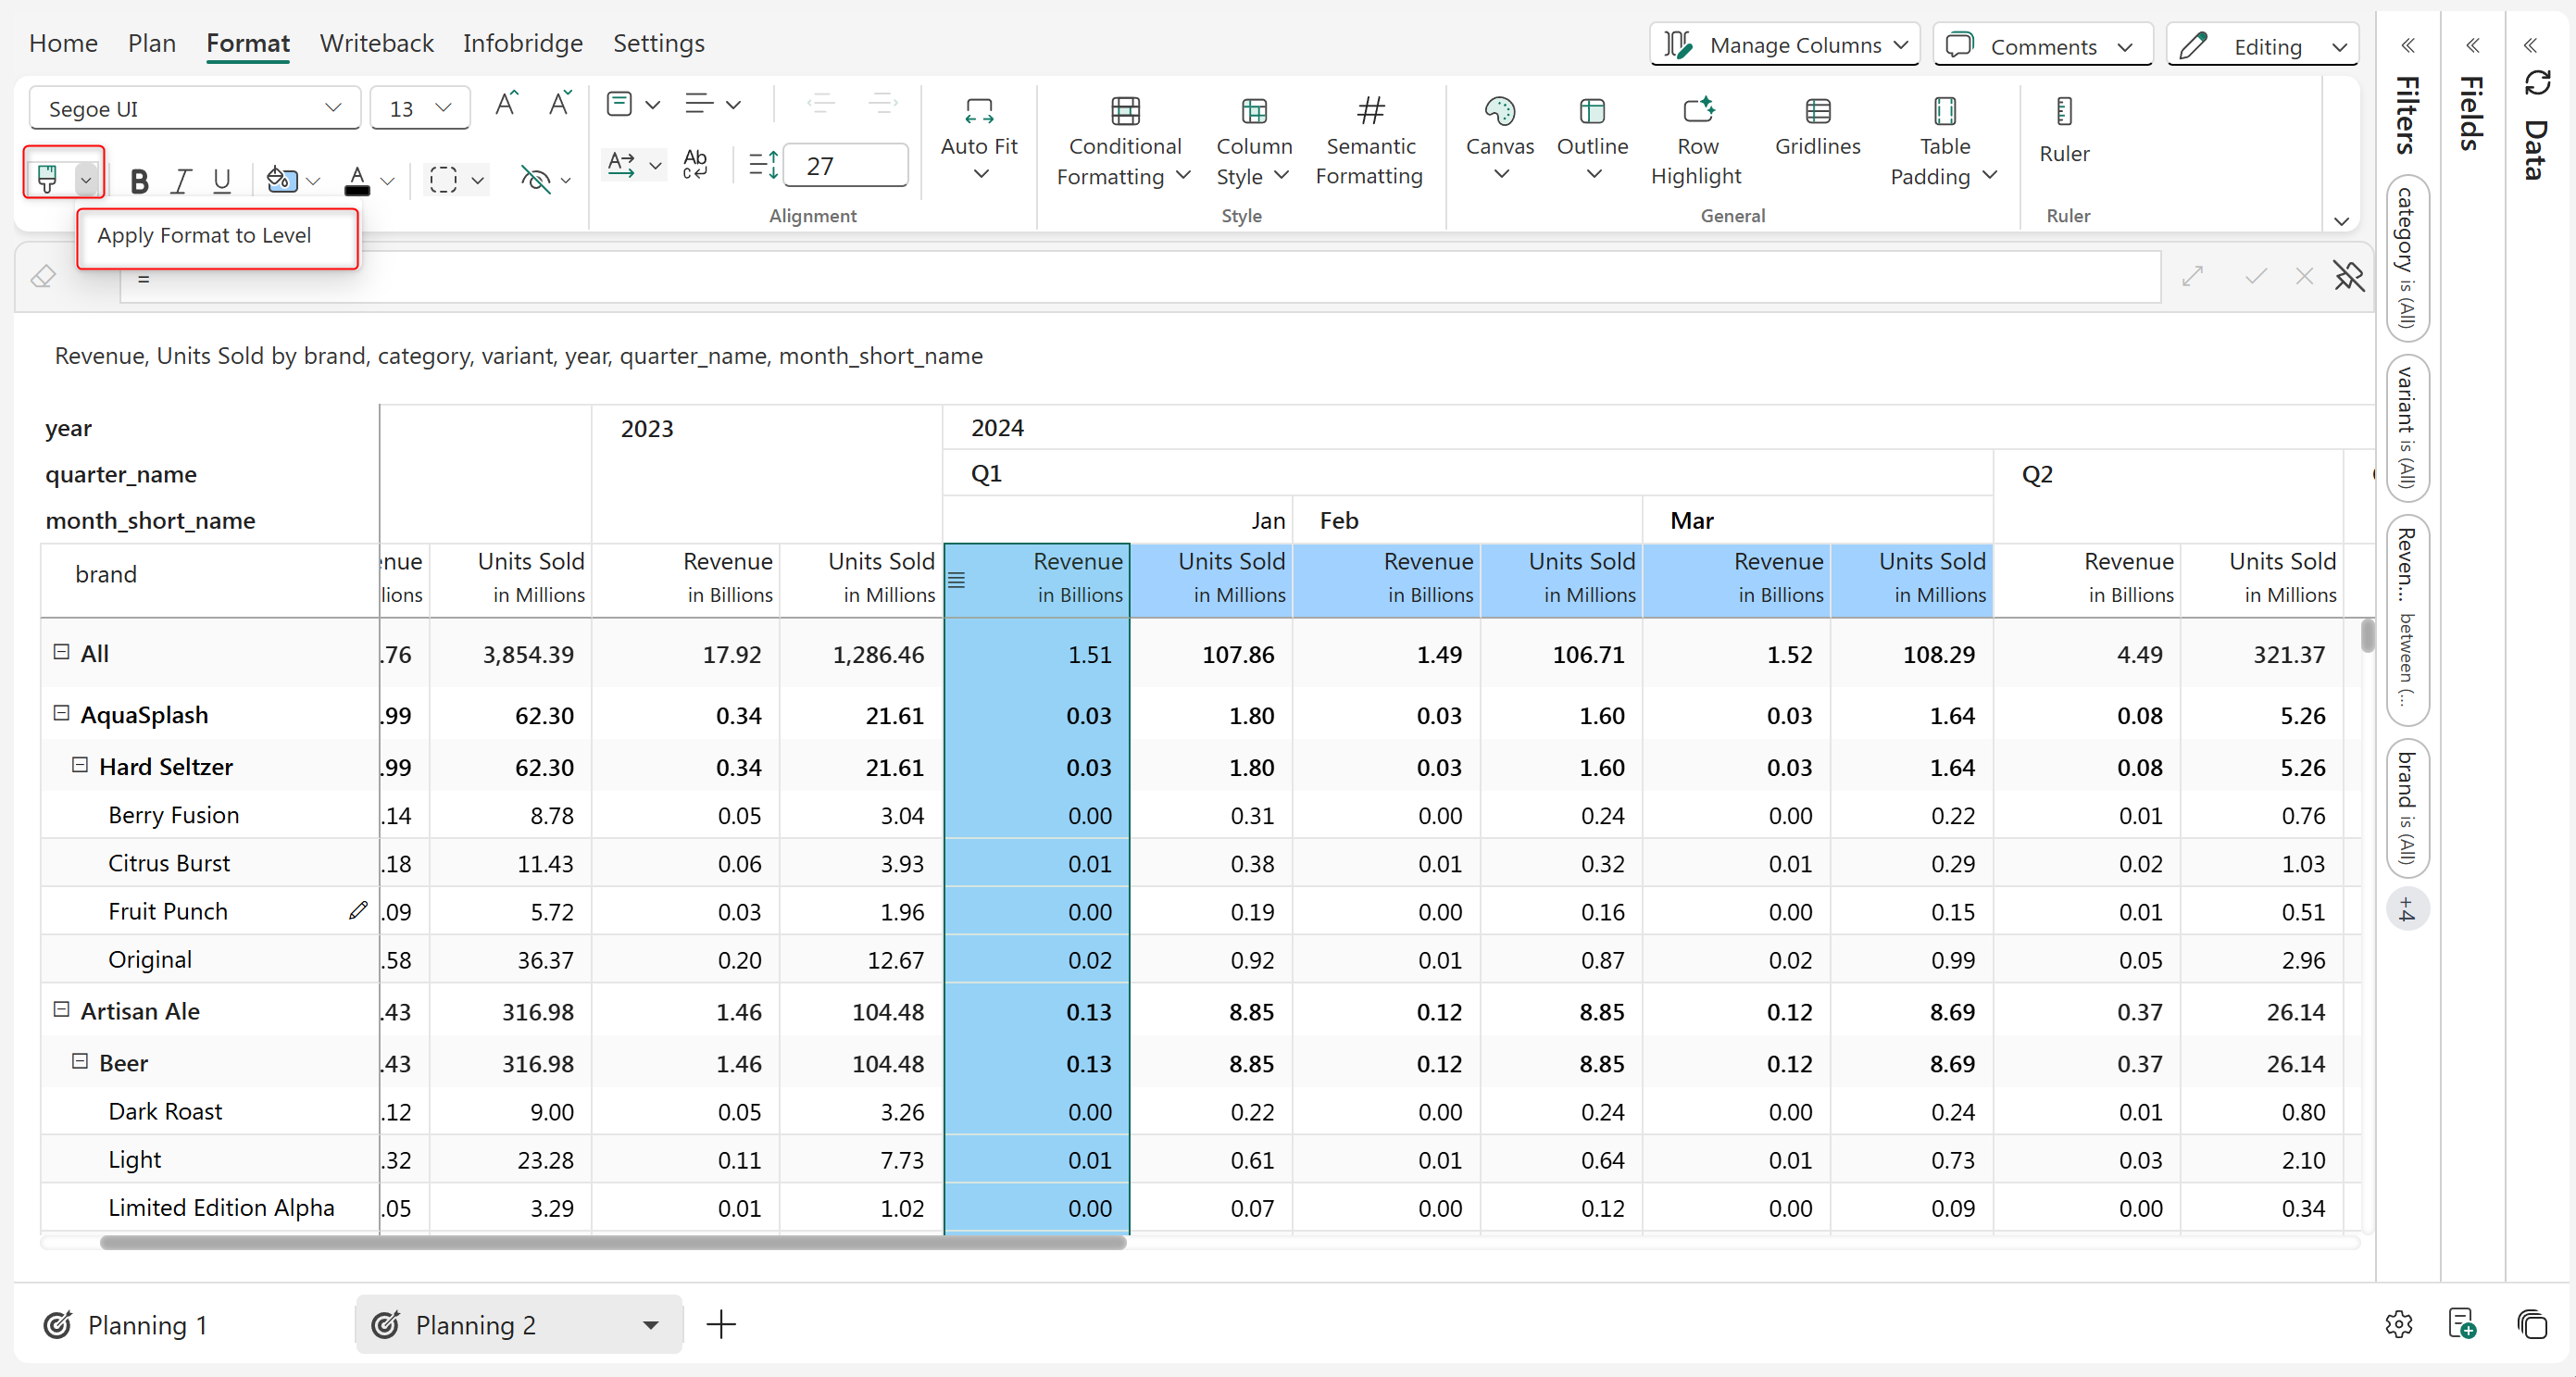The height and width of the screenshot is (1377, 2576).
Task: Open Semantic Formatting
Action: click(1369, 140)
